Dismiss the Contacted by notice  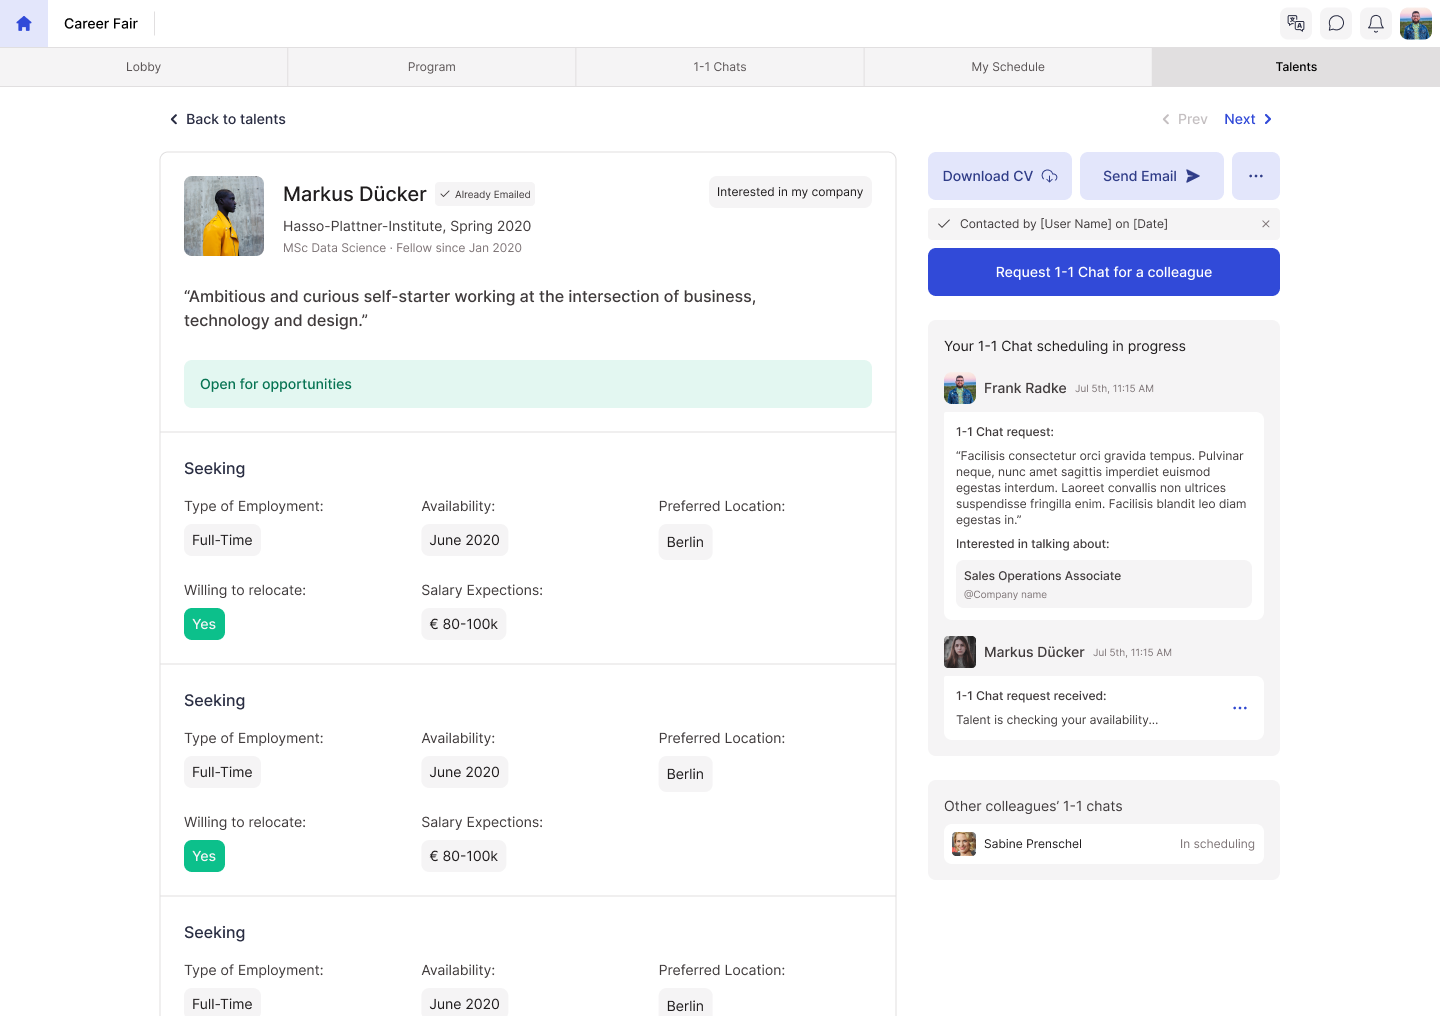point(1266,224)
